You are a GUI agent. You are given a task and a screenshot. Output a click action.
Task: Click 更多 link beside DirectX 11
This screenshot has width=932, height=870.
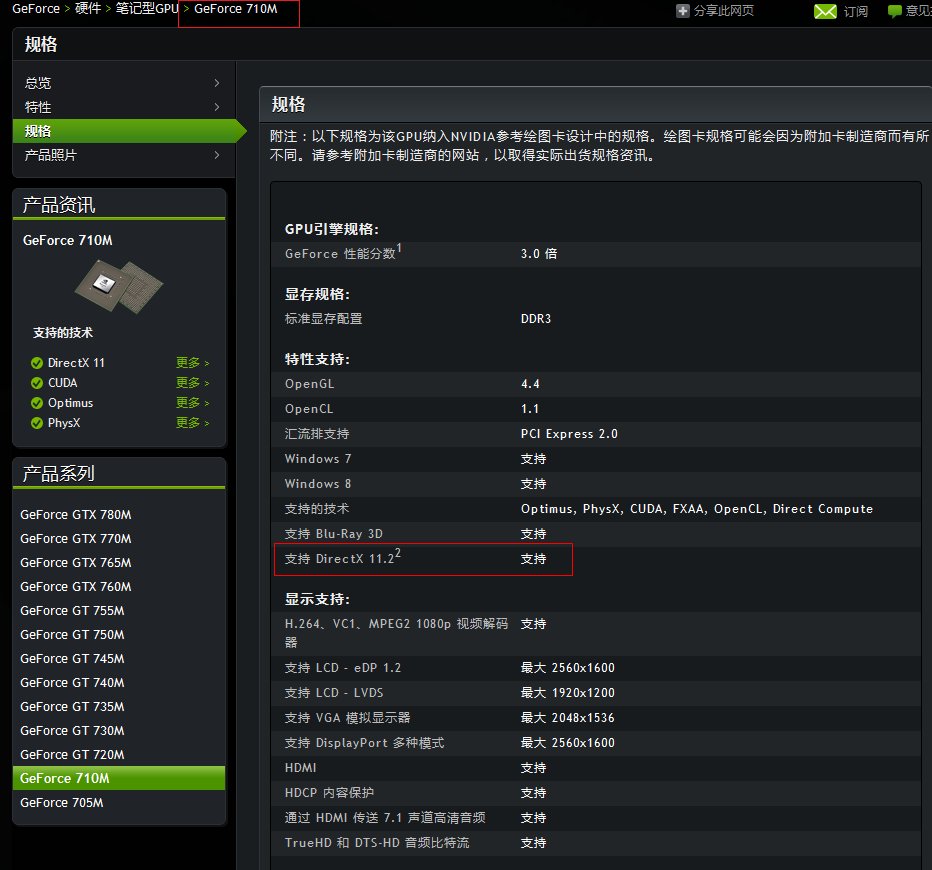pyautogui.click(x=192, y=362)
